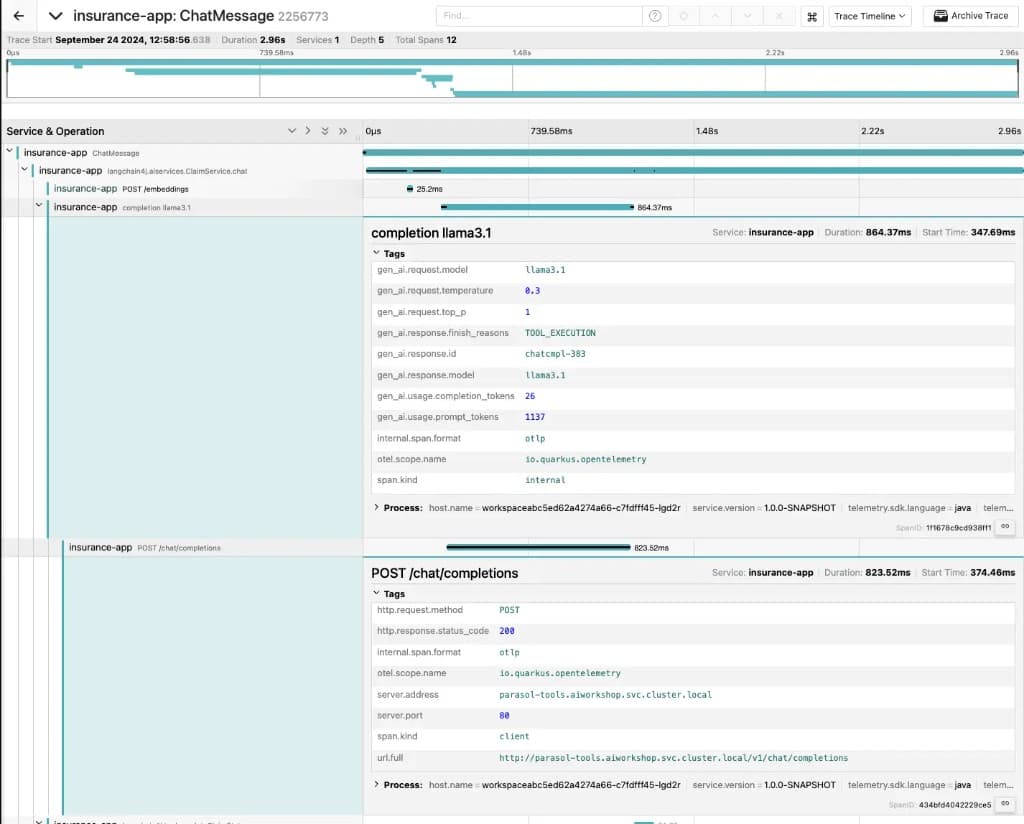Open keyboard shortcuts via the command icon

click(x=813, y=16)
